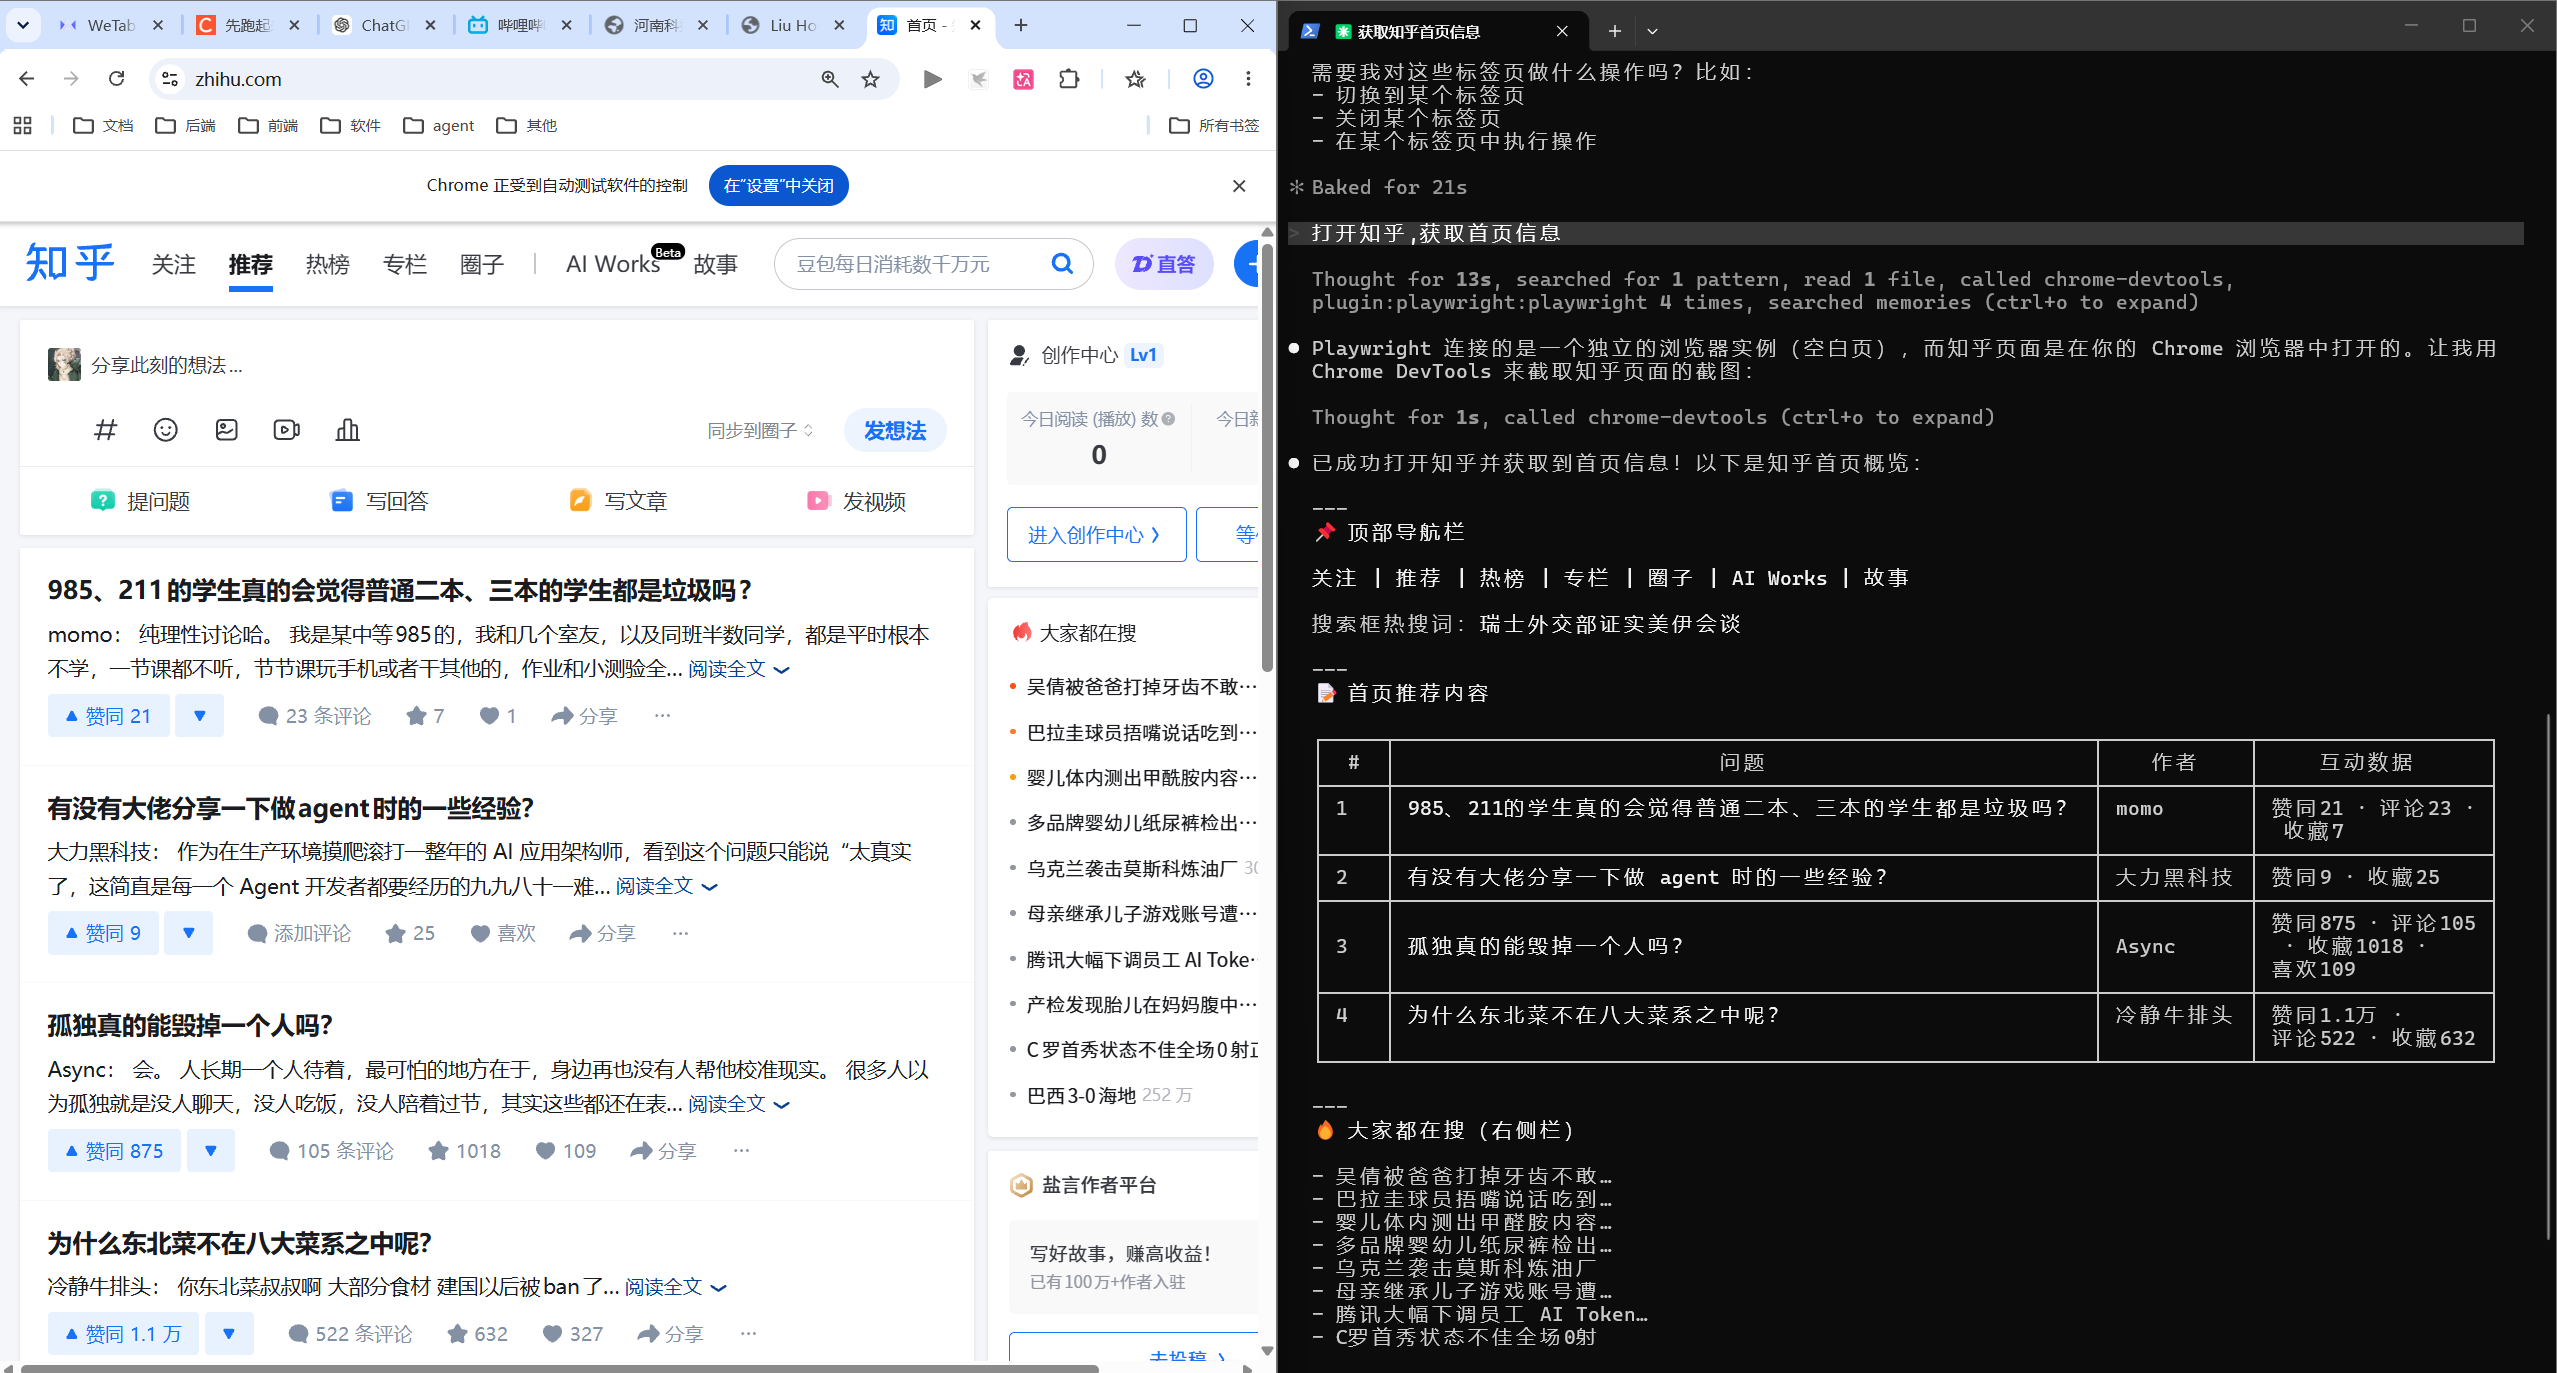Viewport: 2557px width, 1373px height.
Task: Click the 直答 button
Action: (1164, 264)
